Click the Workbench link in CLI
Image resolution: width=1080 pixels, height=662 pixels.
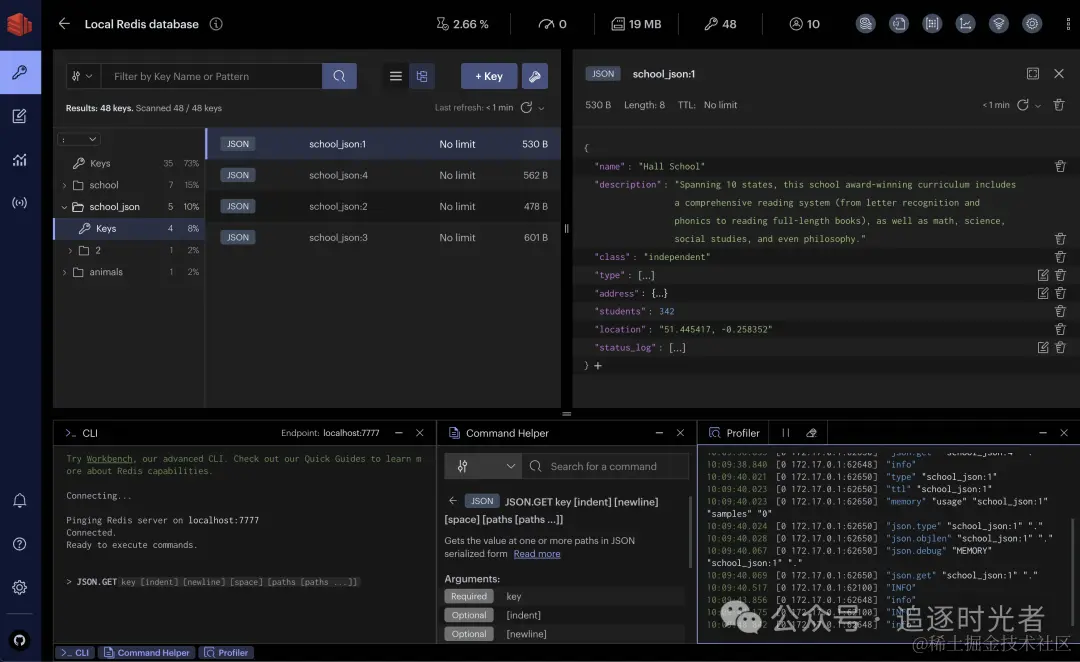click(109, 459)
